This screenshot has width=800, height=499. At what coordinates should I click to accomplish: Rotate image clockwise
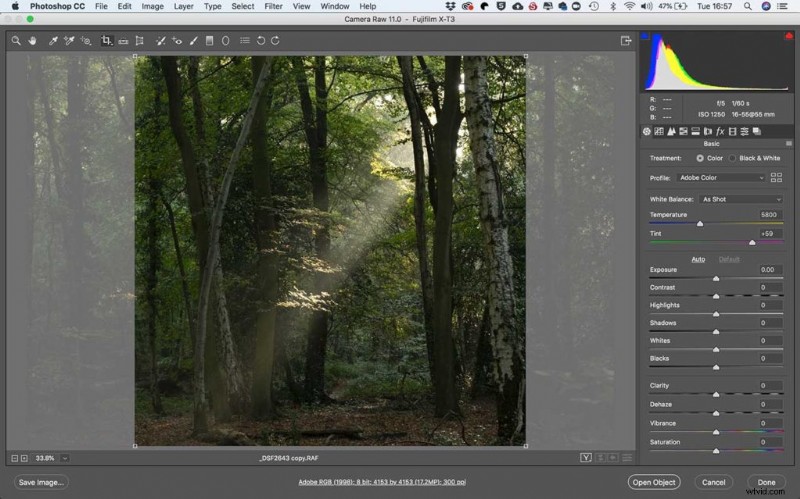coord(276,41)
